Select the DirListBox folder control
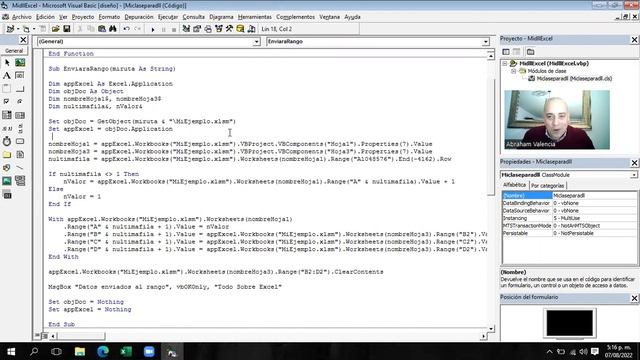 pyautogui.click(x=7, y=154)
